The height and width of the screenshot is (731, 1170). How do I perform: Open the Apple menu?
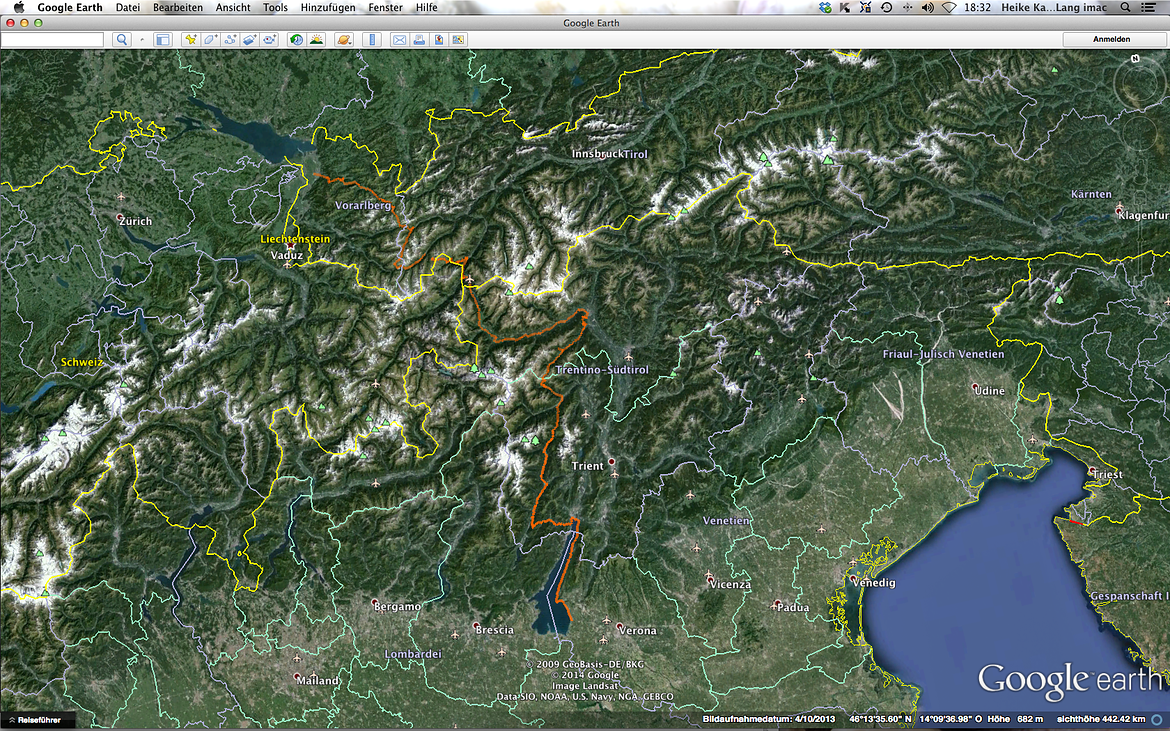pyautogui.click(x=19, y=7)
